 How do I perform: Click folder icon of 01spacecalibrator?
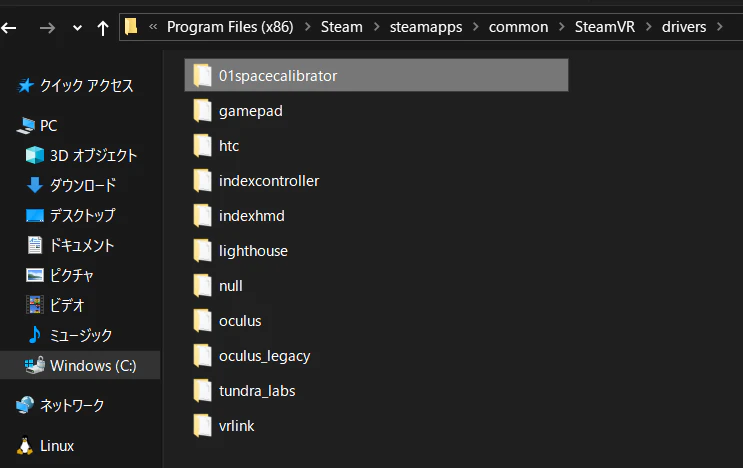coord(202,76)
